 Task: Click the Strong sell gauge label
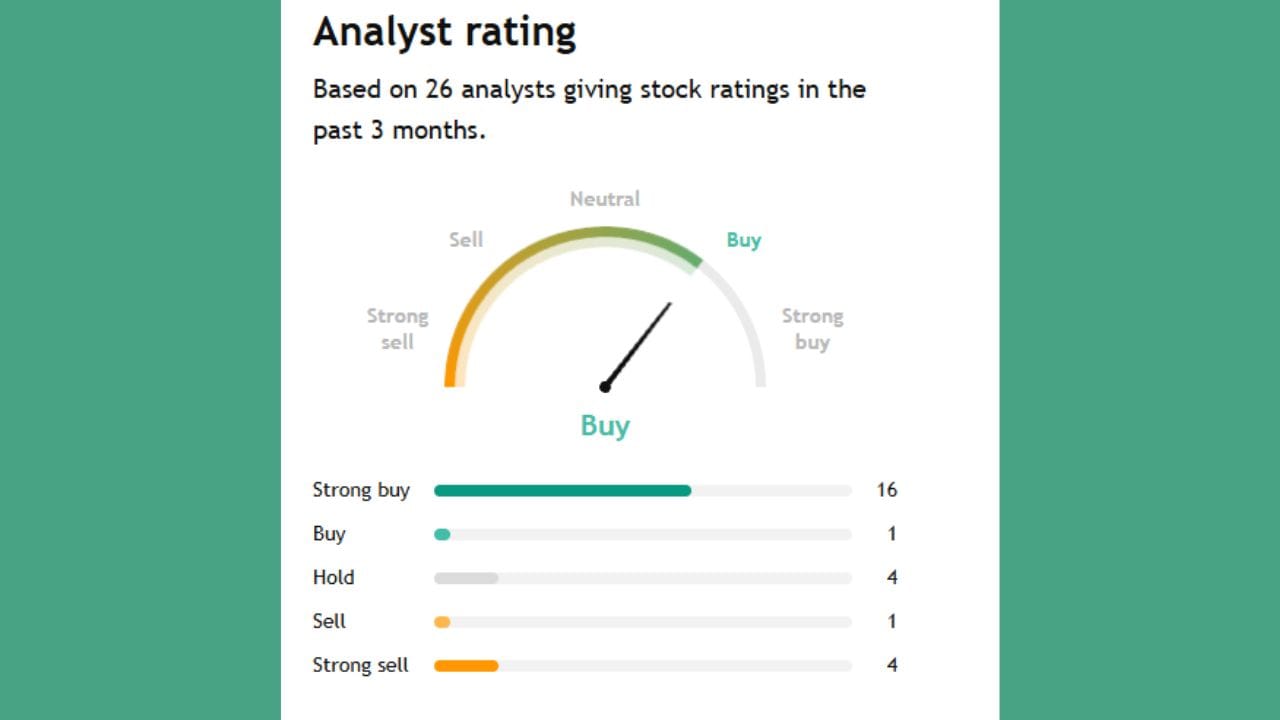coord(397,329)
